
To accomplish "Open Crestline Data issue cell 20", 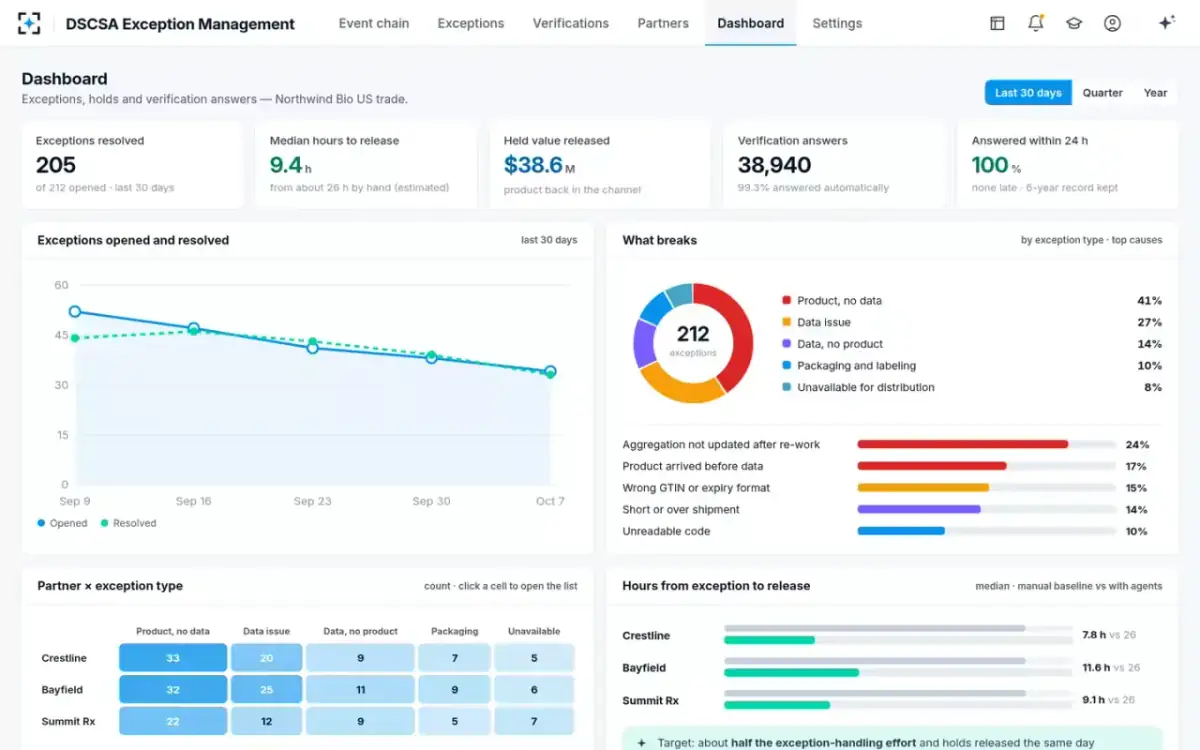I will tap(266, 658).
